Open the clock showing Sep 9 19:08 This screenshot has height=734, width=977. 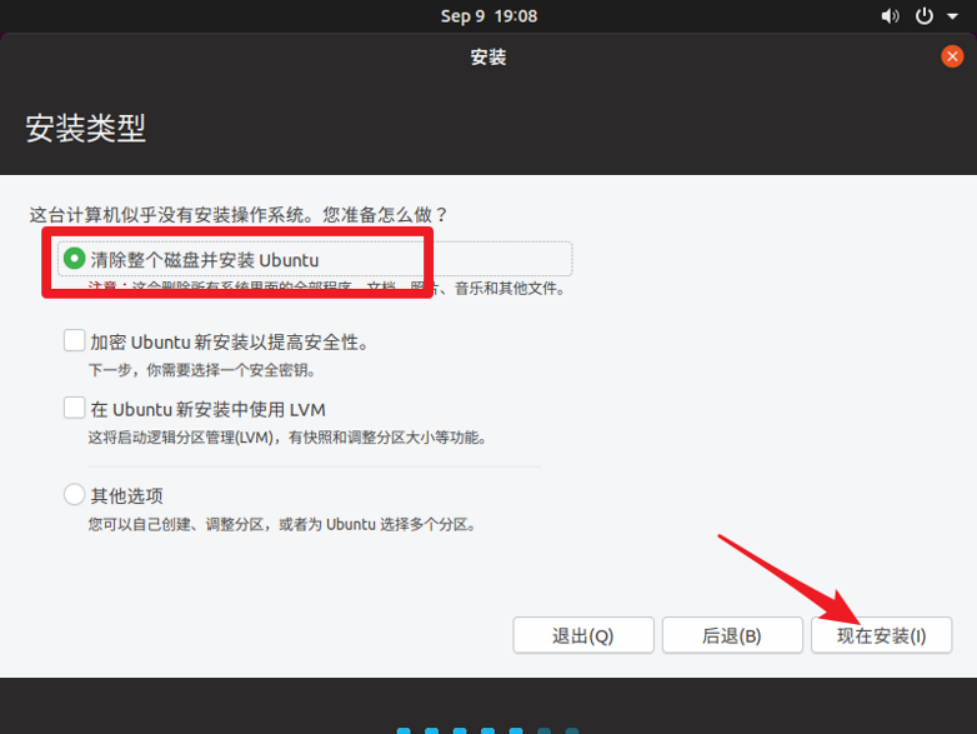pyautogui.click(x=488, y=16)
